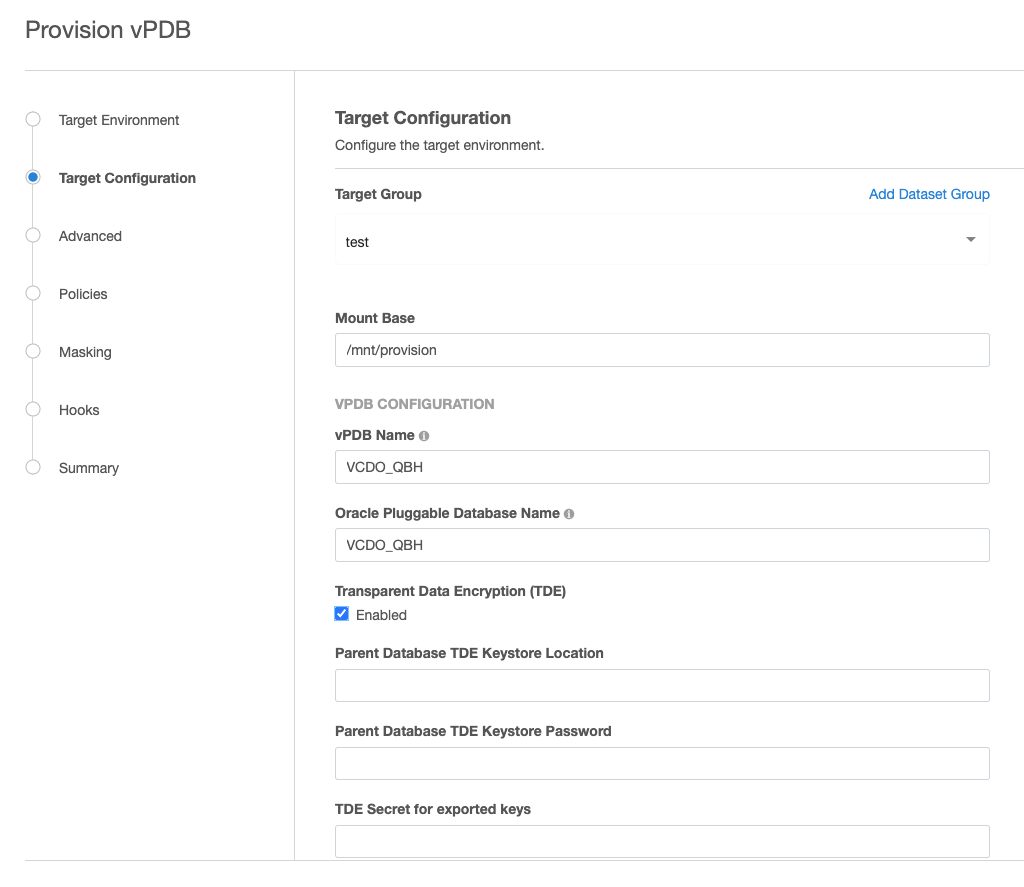The height and width of the screenshot is (887, 1024).
Task: Select the Summary step
Action: 88,468
